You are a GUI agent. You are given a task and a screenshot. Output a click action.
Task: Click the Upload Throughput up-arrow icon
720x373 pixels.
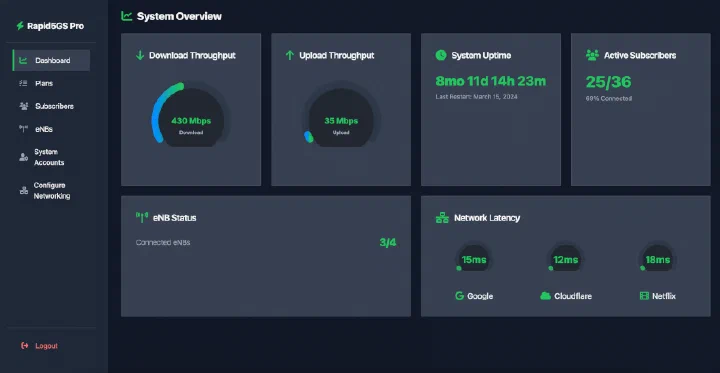290,56
